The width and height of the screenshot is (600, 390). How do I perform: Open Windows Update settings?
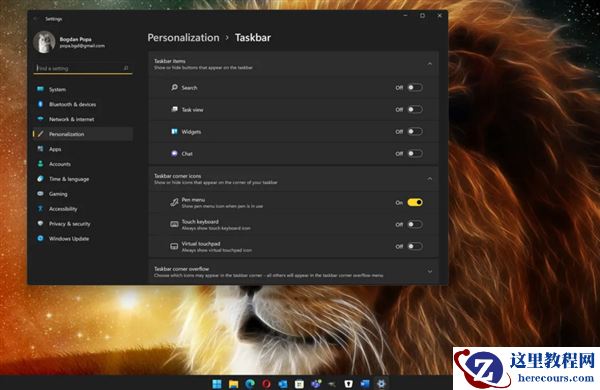[x=83, y=238]
